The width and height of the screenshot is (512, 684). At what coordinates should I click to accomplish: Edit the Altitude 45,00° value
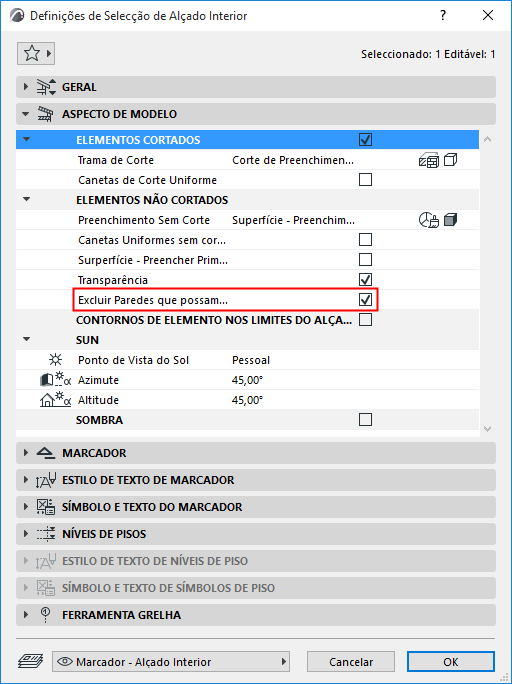pos(247,400)
